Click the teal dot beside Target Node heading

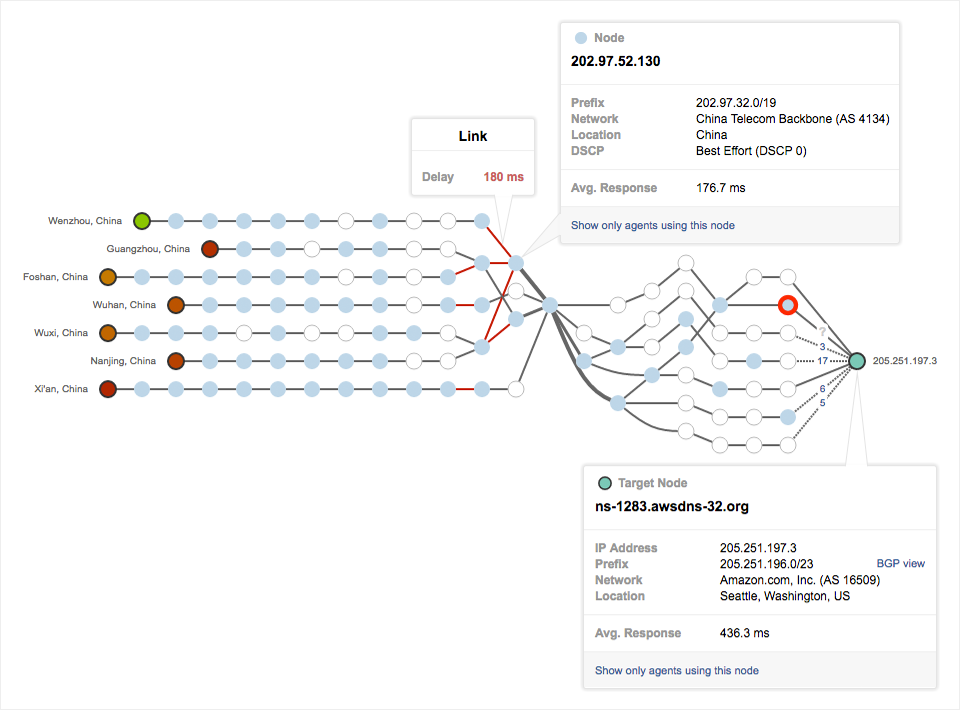pos(604,483)
